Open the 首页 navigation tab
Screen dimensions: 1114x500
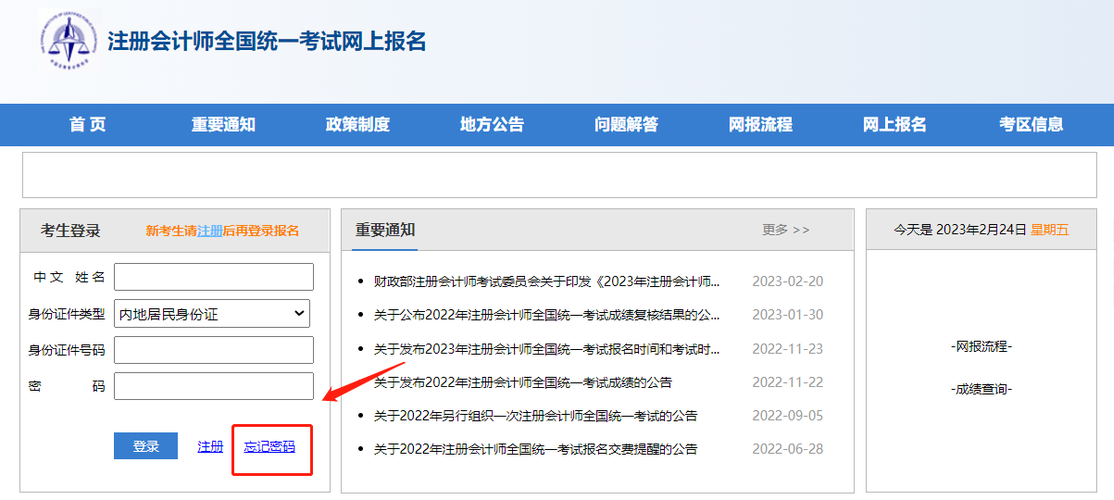87,125
